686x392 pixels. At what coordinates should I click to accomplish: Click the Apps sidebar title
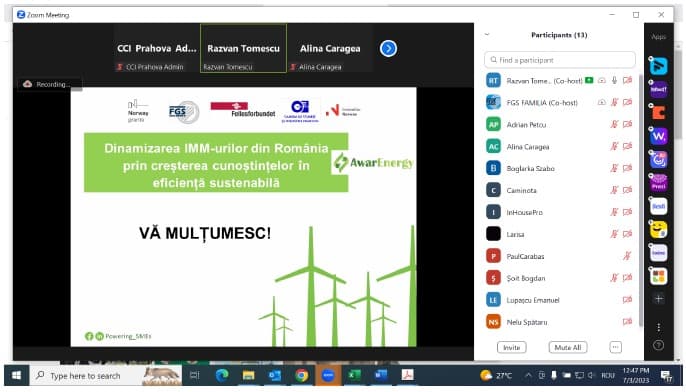coord(658,37)
